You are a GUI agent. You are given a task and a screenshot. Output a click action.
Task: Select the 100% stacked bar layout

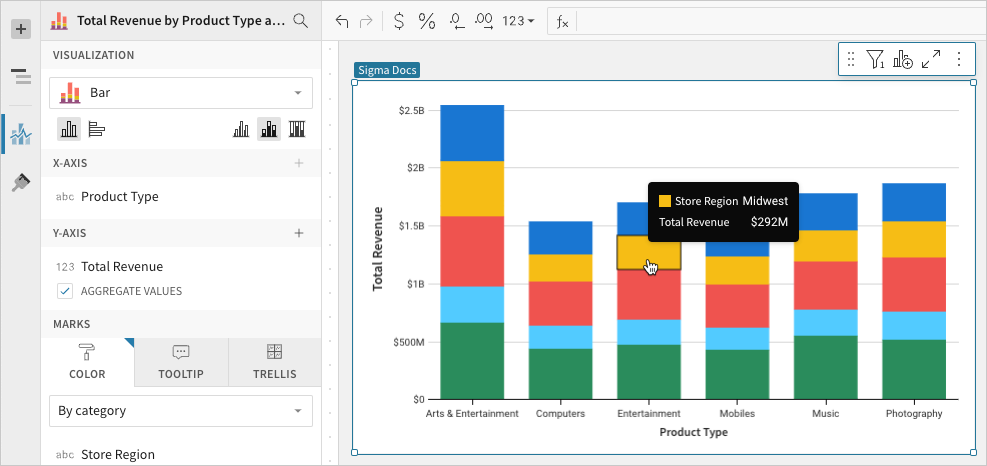pyautogui.click(x=297, y=129)
